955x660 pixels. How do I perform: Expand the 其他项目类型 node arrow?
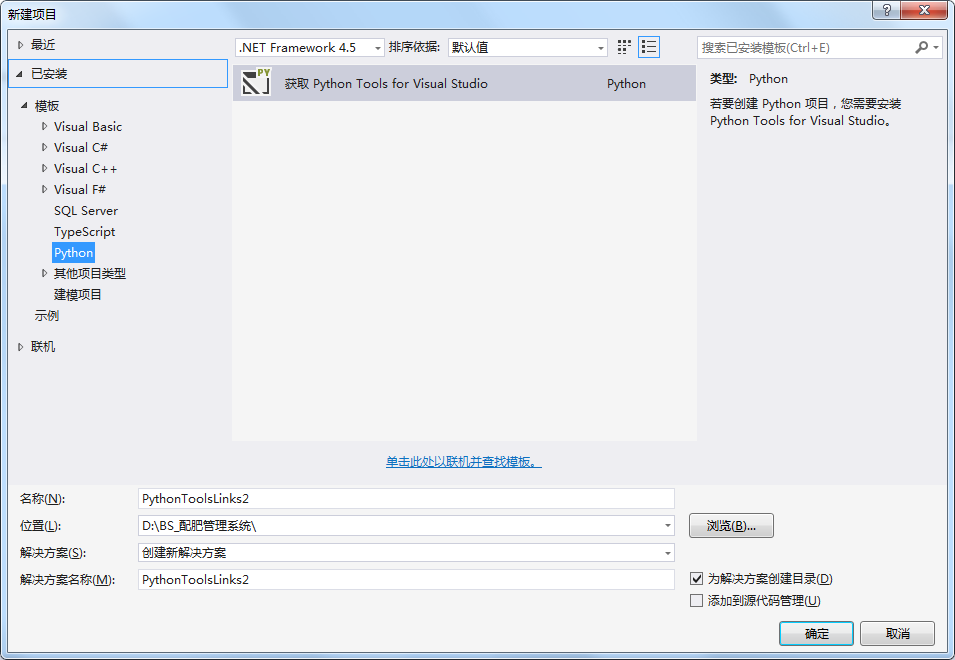click(44, 273)
